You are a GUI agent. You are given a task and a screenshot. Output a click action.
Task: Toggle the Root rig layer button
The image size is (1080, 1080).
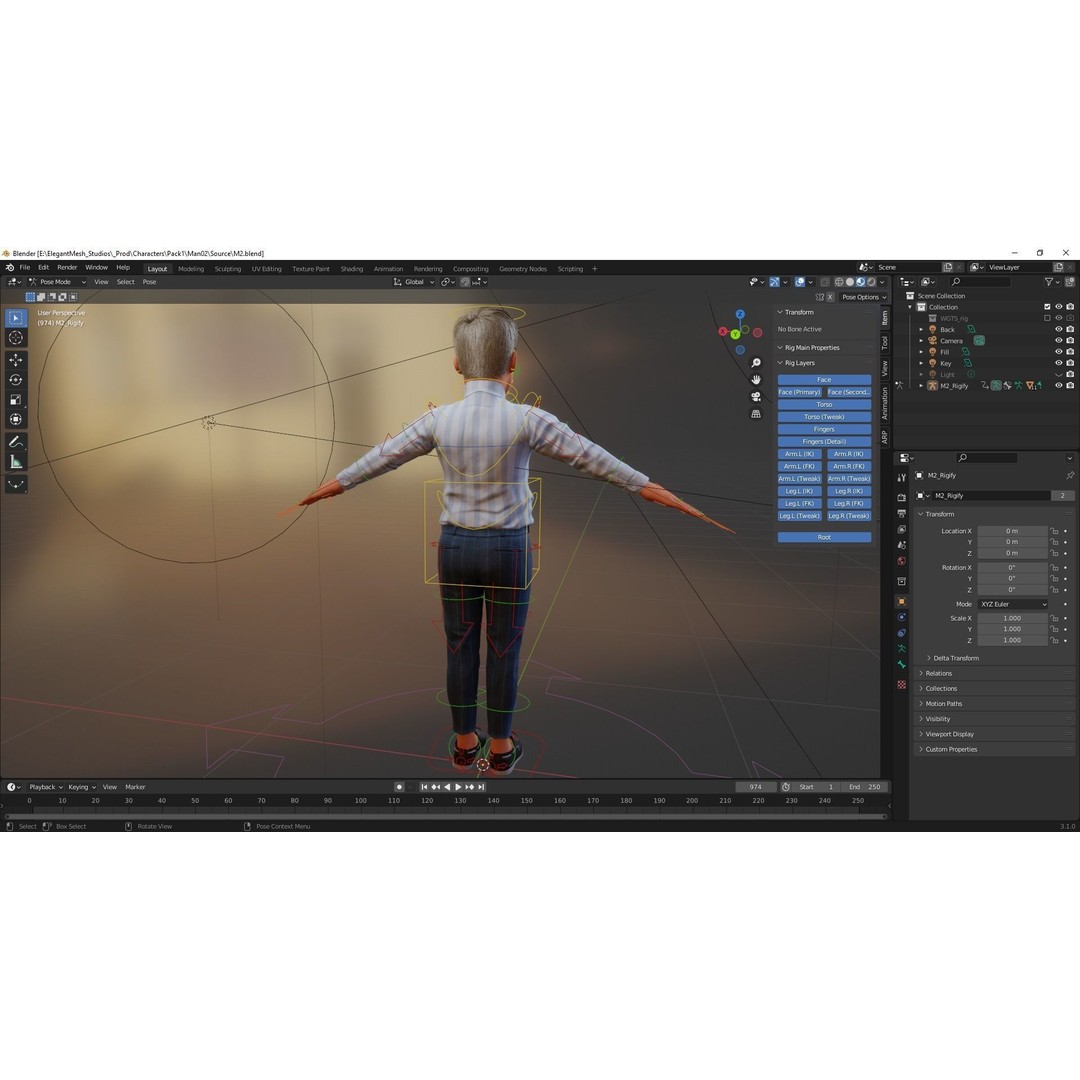824,537
